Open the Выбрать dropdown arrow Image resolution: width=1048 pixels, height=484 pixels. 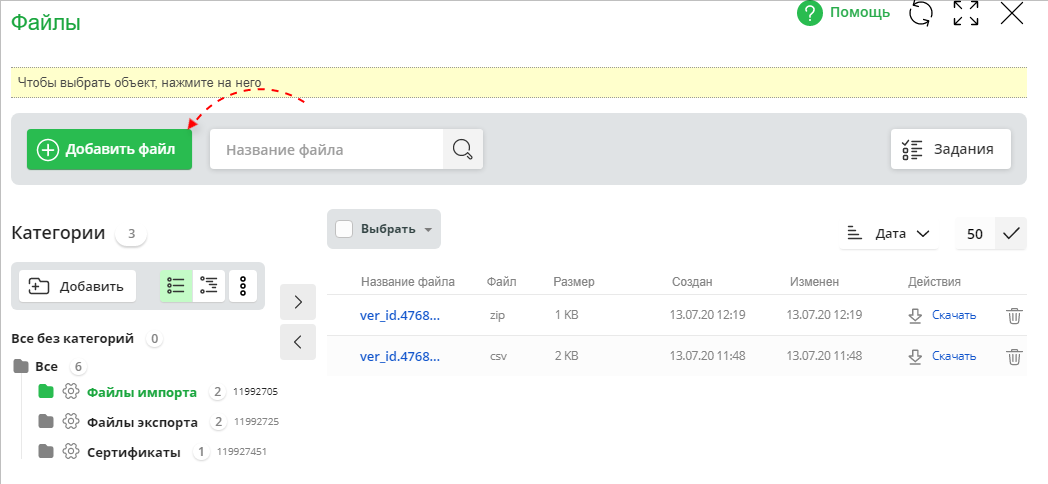coord(429,230)
